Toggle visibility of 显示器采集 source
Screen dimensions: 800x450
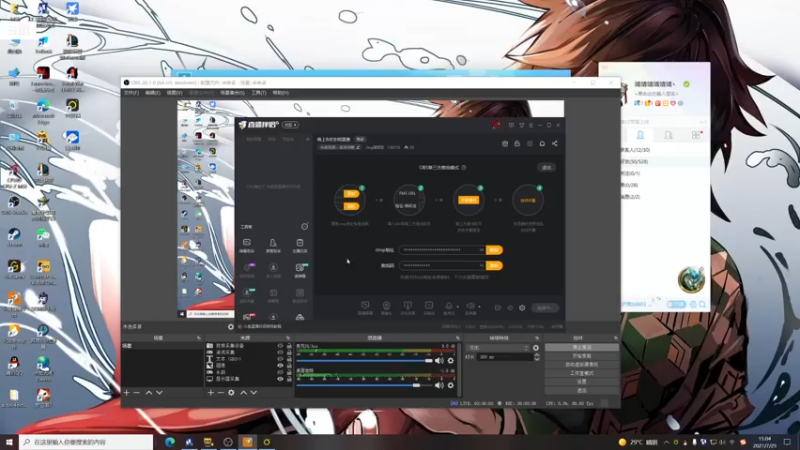click(280, 379)
